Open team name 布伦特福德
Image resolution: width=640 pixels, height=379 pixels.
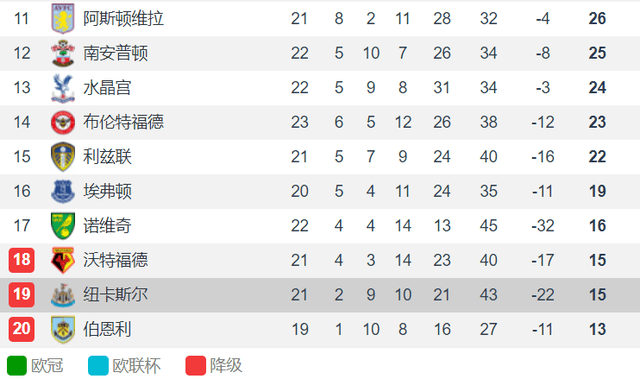[123, 122]
